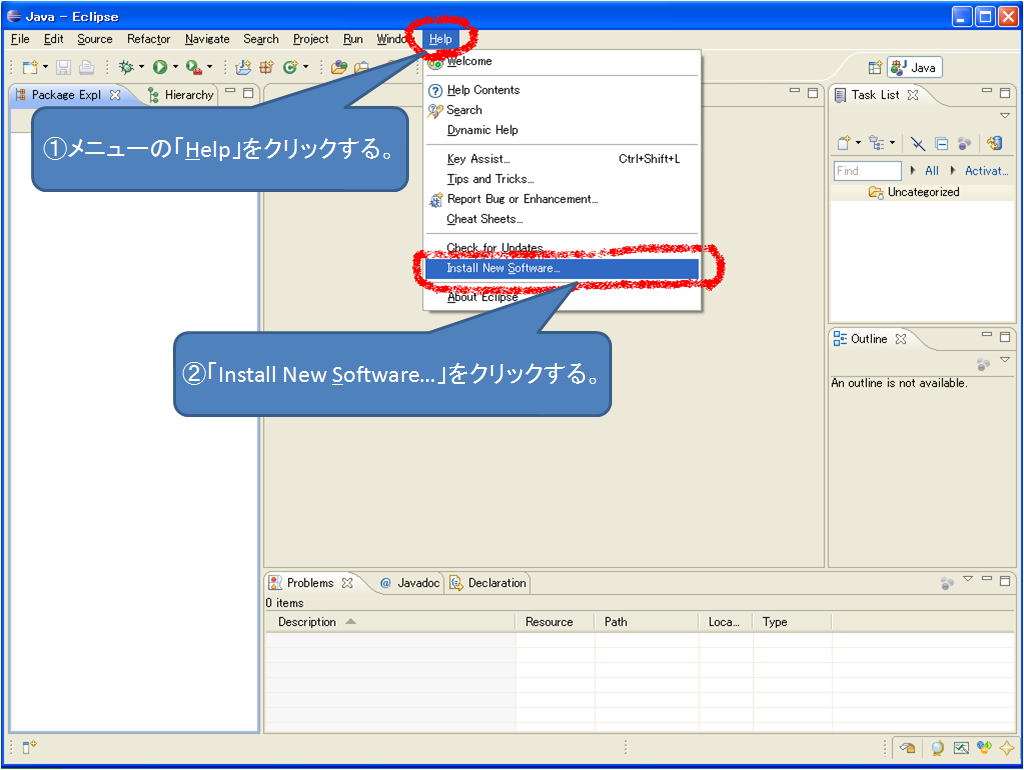The height and width of the screenshot is (770, 1024).
Task: Click the Print toolbar icon
Action: pyautogui.click(x=86, y=67)
